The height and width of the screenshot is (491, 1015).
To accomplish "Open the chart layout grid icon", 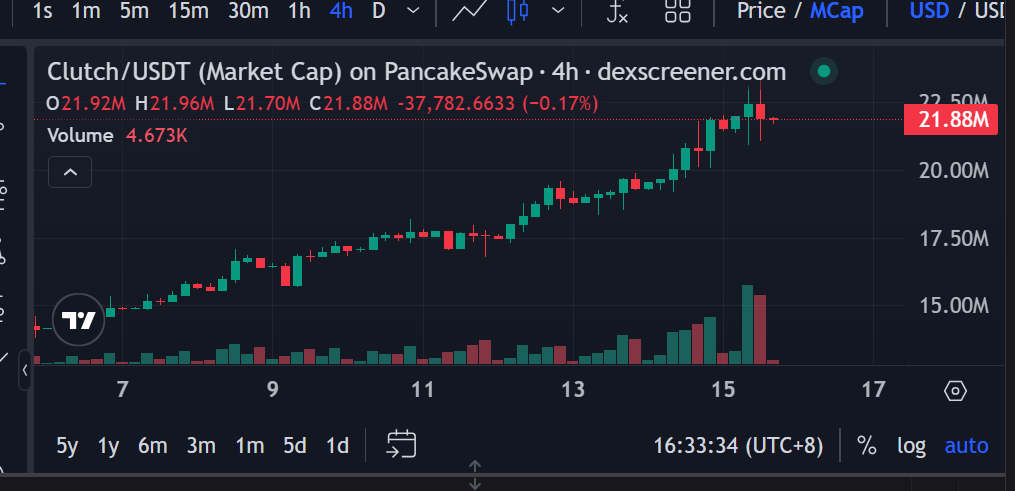I will (x=678, y=11).
